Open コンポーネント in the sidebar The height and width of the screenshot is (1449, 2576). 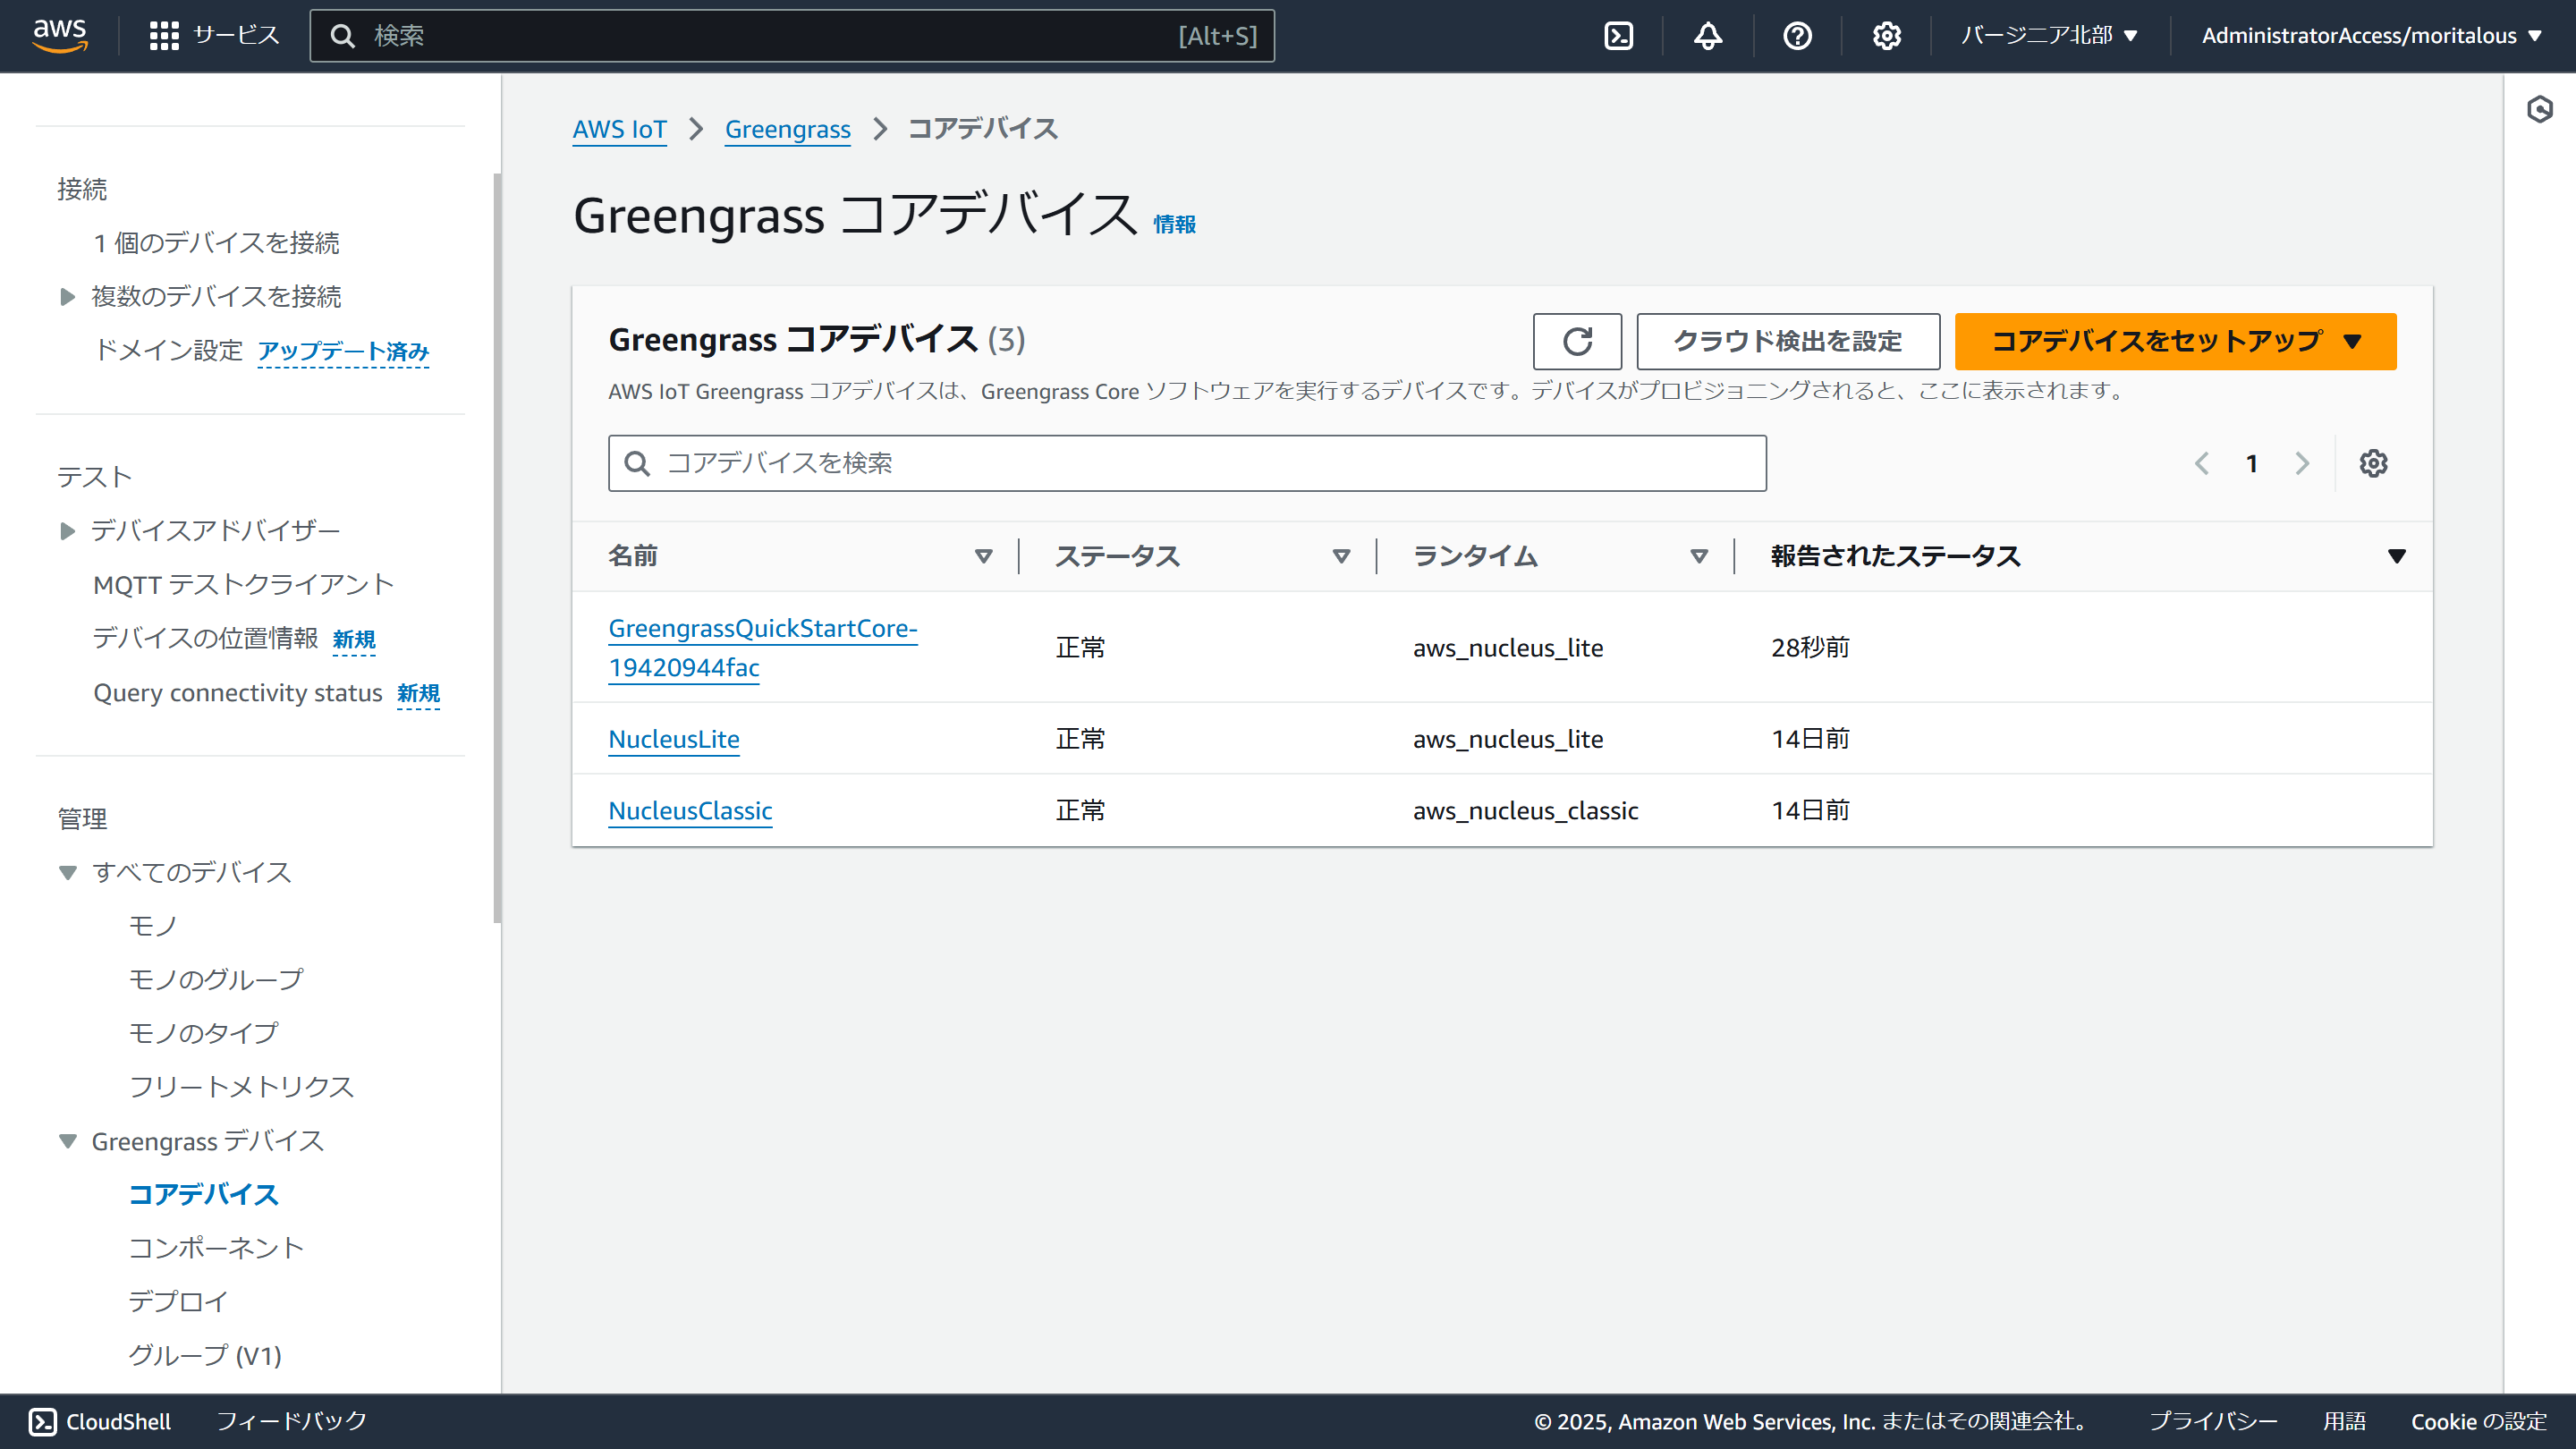(216, 1248)
